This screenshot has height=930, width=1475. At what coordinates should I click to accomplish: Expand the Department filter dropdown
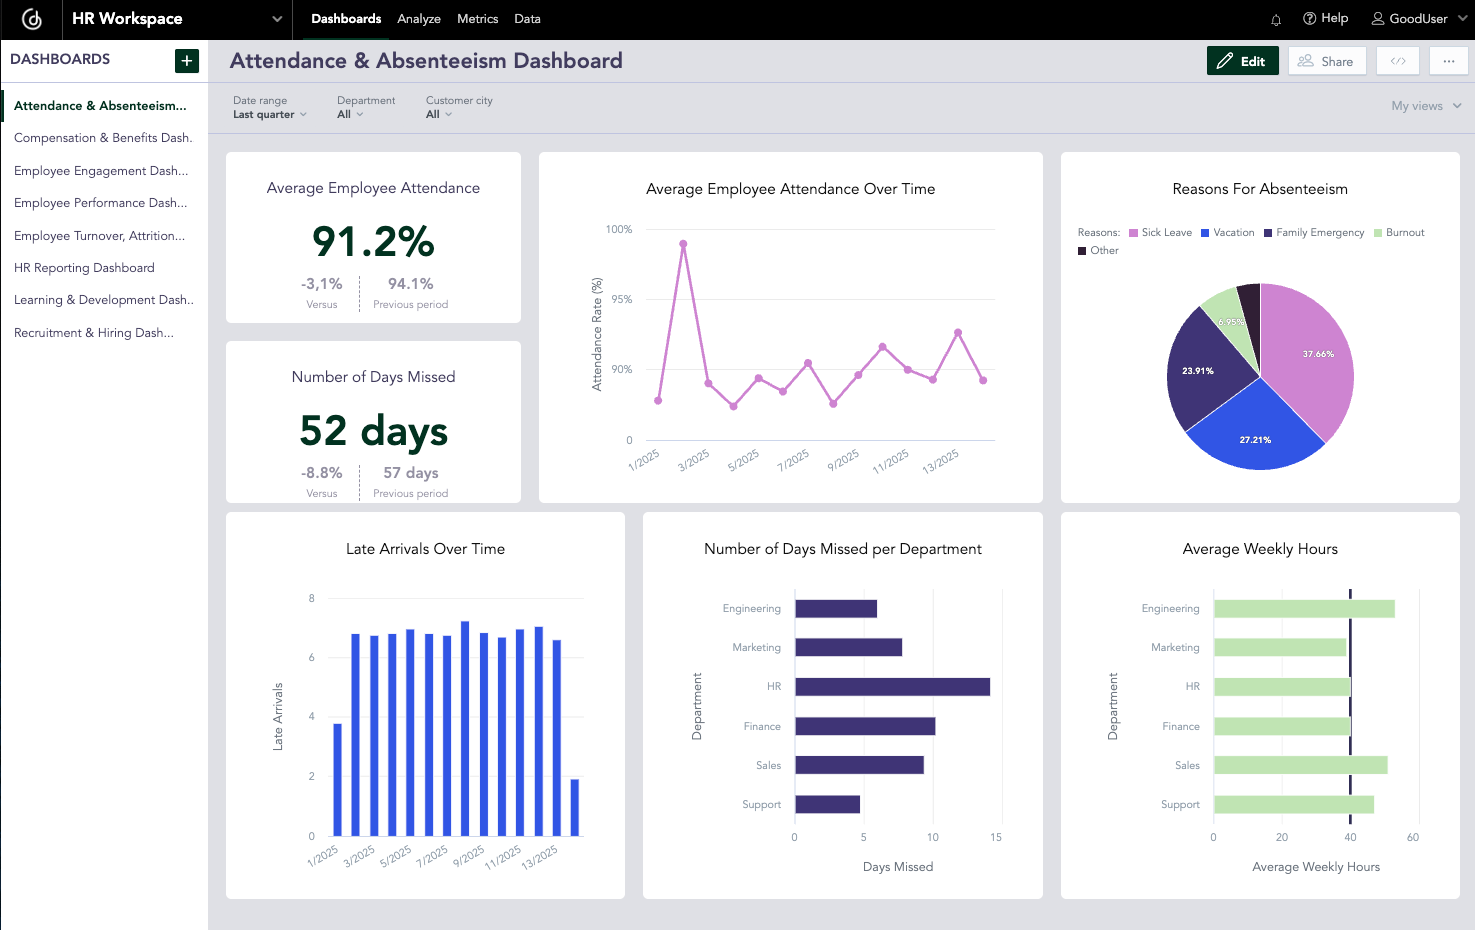click(x=350, y=114)
